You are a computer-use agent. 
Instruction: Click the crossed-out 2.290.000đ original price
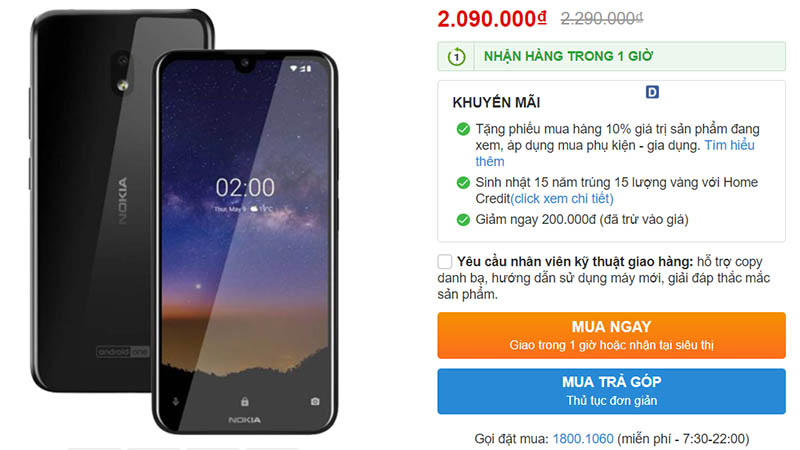pyautogui.click(x=602, y=19)
